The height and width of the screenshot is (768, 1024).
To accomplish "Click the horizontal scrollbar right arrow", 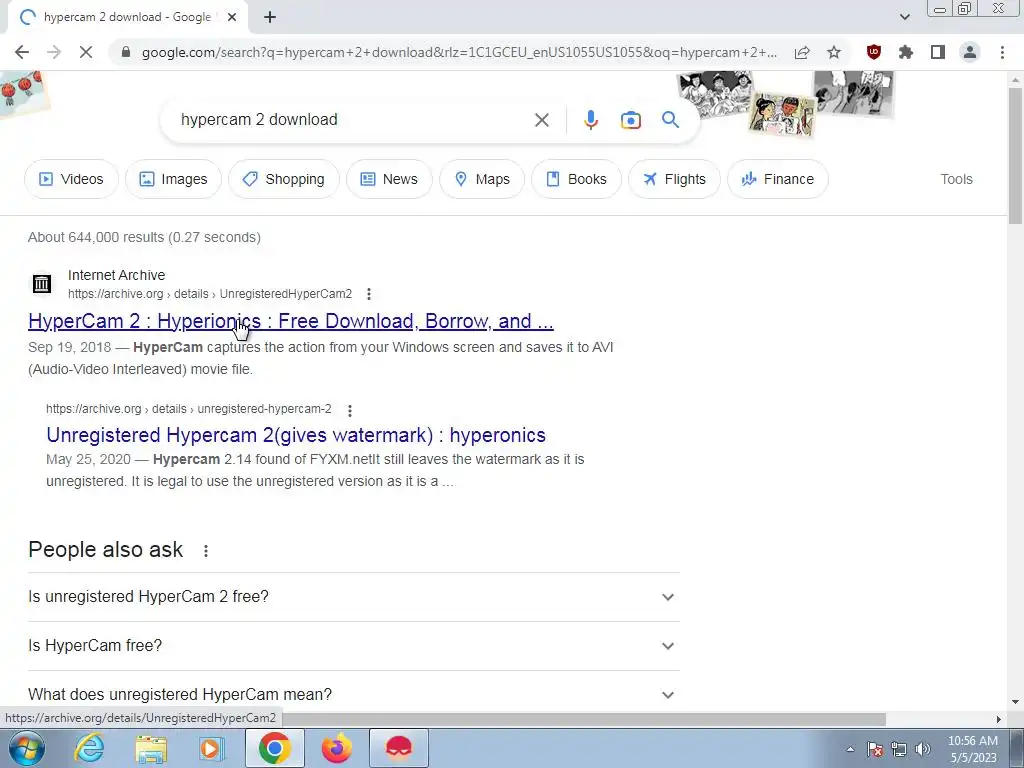I will click(999, 719).
